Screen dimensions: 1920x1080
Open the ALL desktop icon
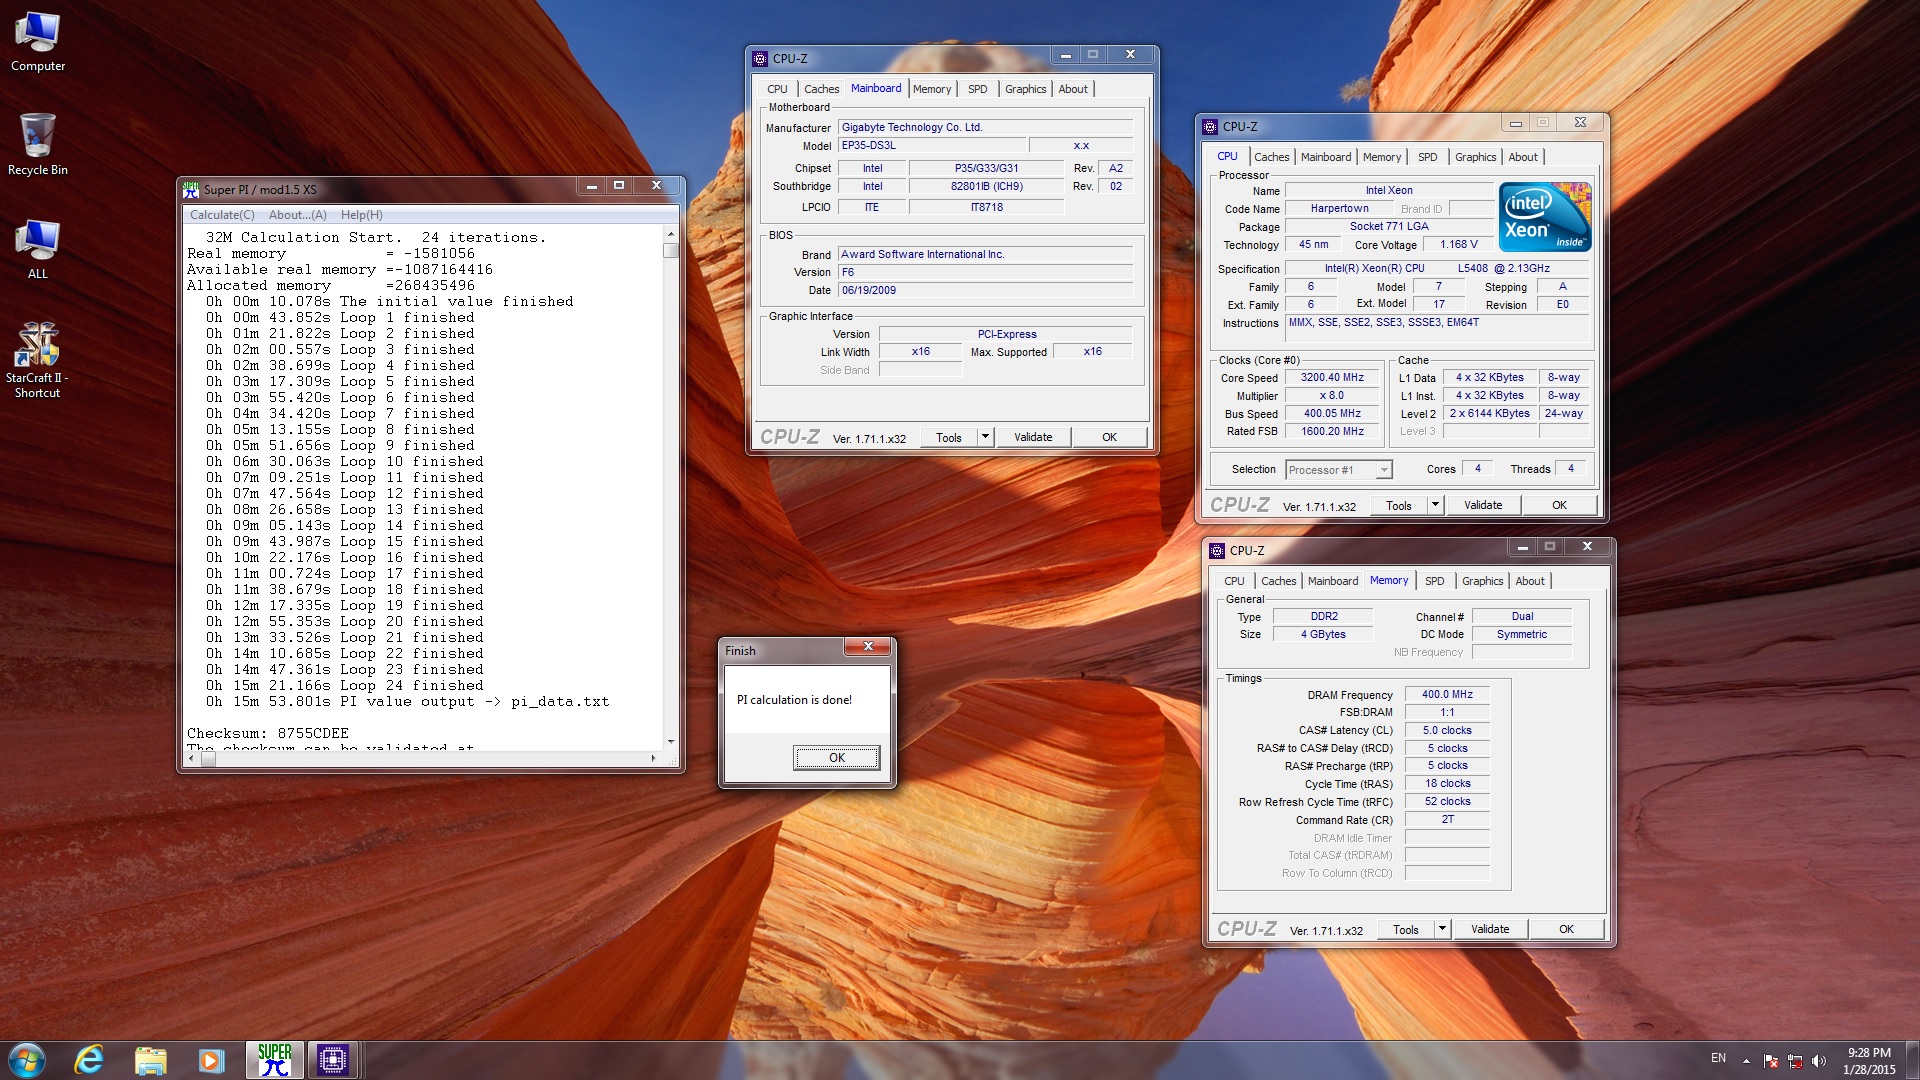(37, 250)
